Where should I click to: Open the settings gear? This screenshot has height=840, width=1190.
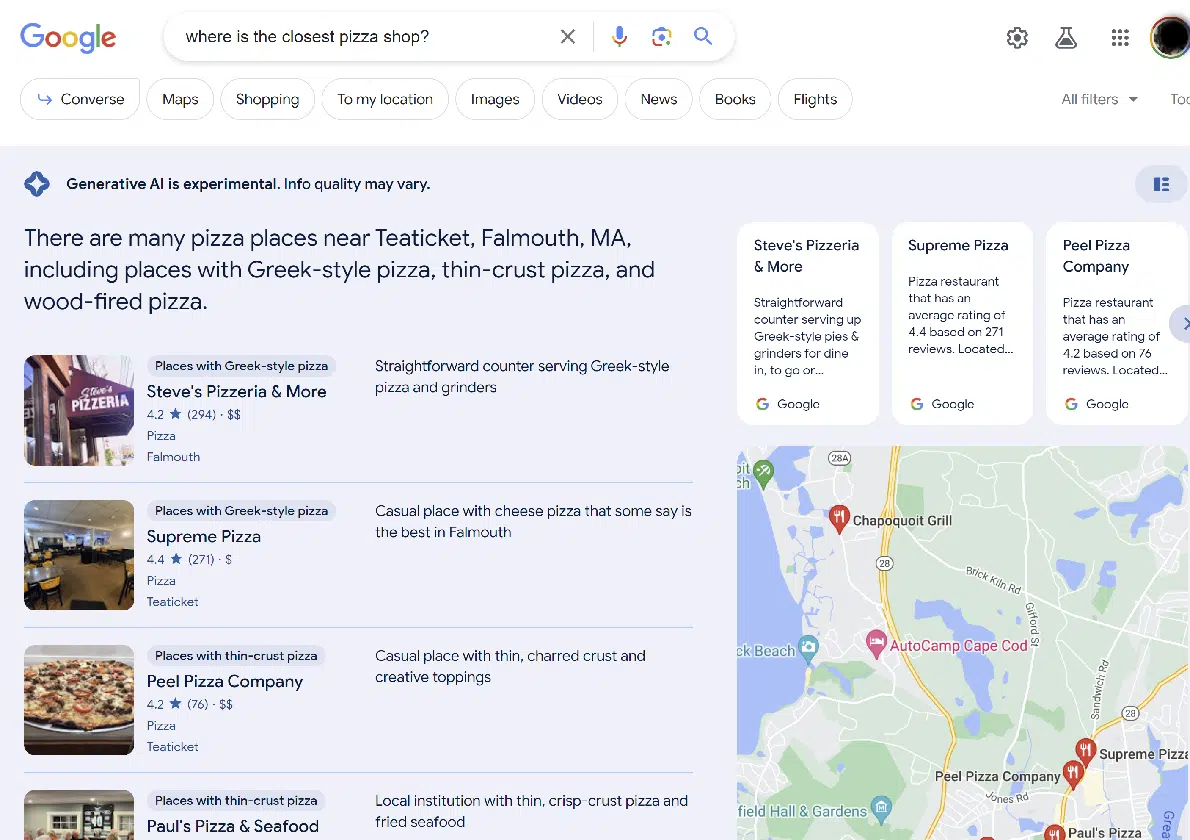(x=1017, y=38)
